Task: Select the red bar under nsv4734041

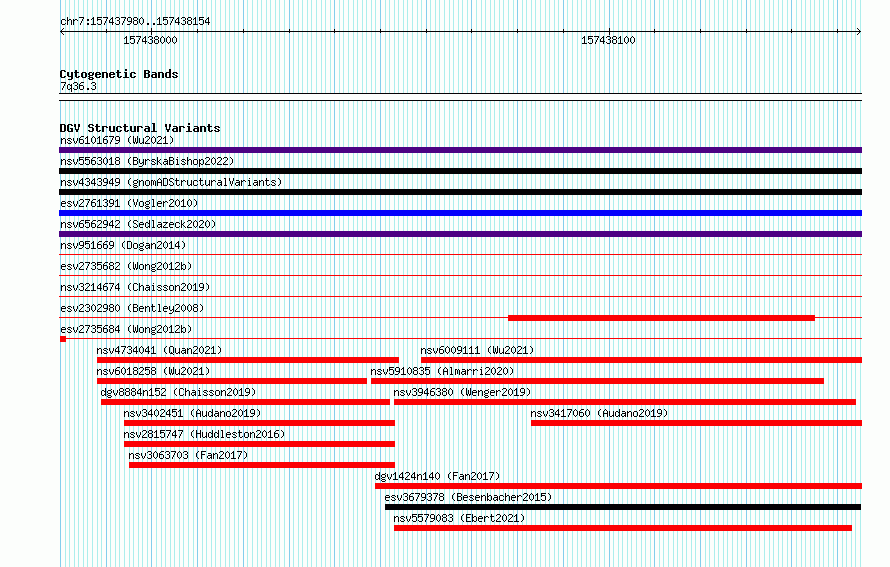Action: (x=247, y=360)
